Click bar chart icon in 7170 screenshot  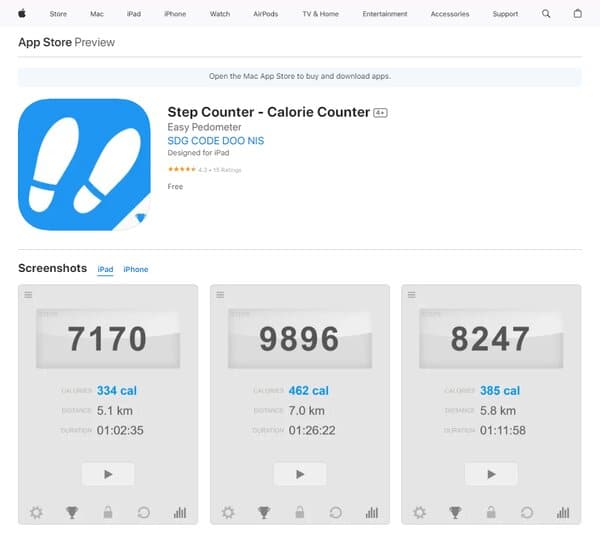click(180, 512)
